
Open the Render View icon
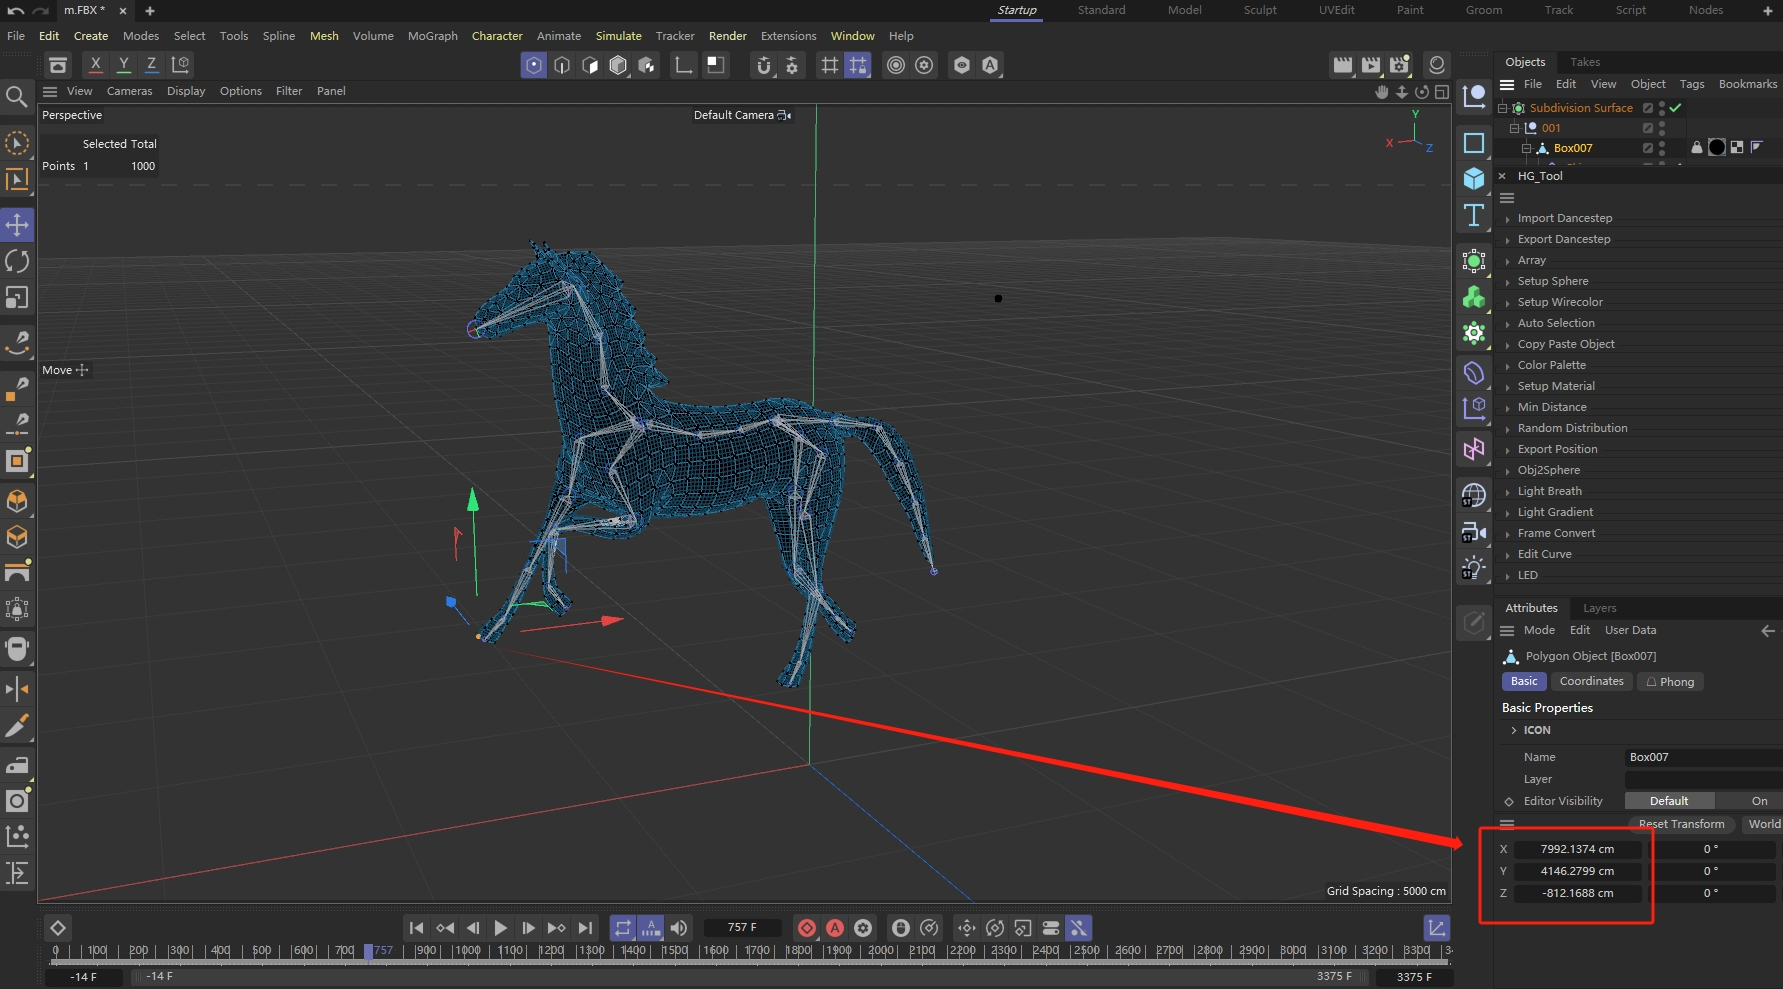pos(1343,65)
